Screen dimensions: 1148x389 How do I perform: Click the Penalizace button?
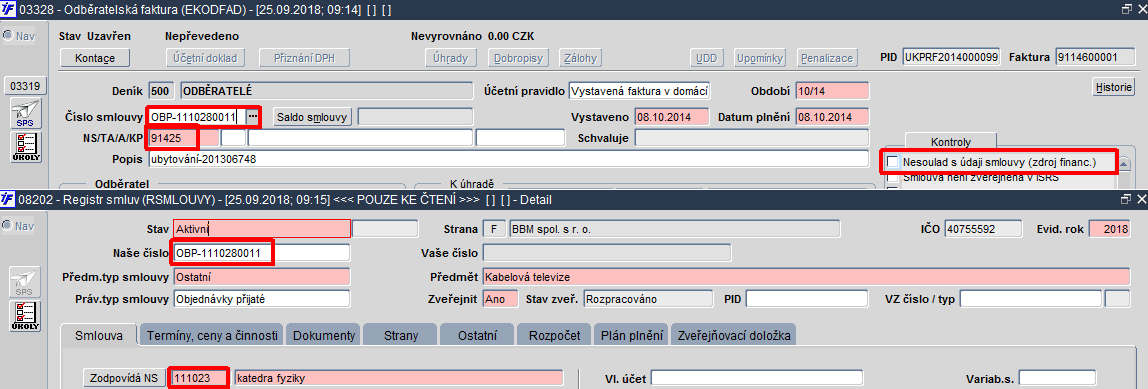coord(827,57)
